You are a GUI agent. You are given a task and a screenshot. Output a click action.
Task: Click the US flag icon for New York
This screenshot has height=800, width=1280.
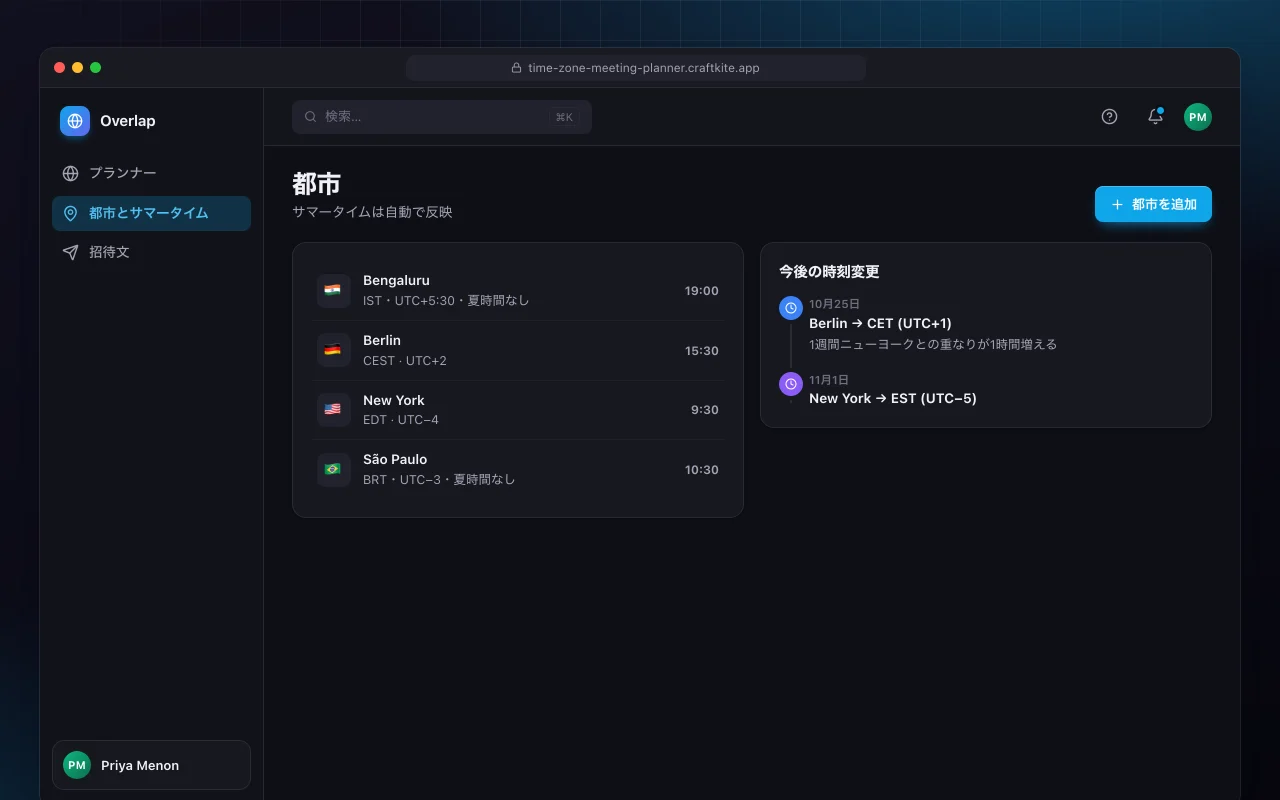(333, 410)
